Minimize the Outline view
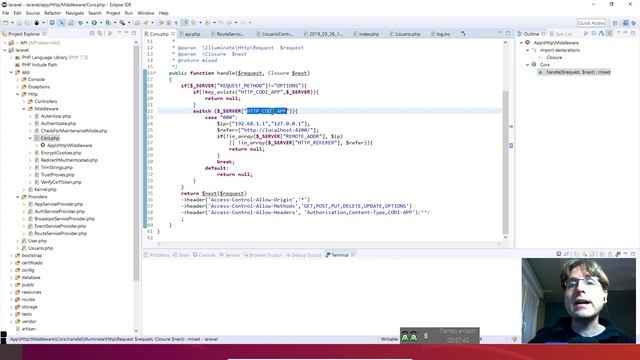 [626, 33]
